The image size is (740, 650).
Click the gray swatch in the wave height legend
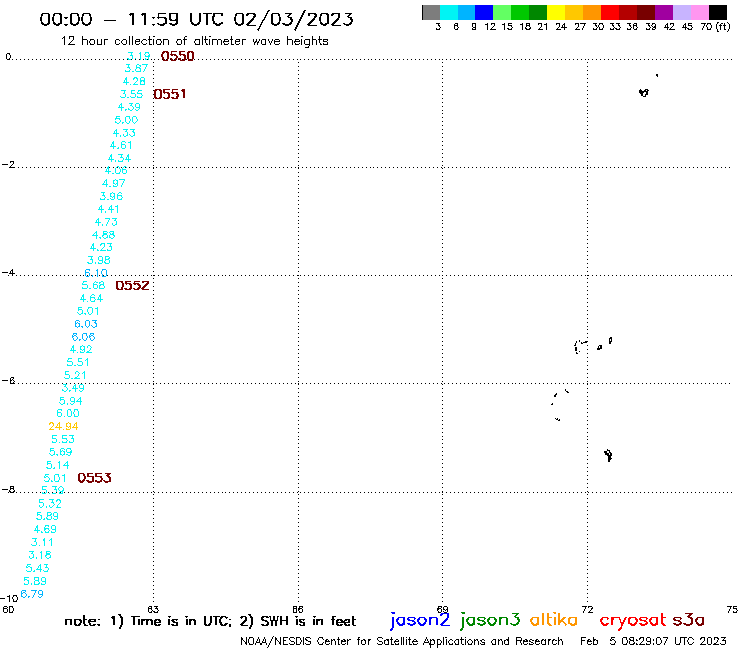tap(431, 12)
